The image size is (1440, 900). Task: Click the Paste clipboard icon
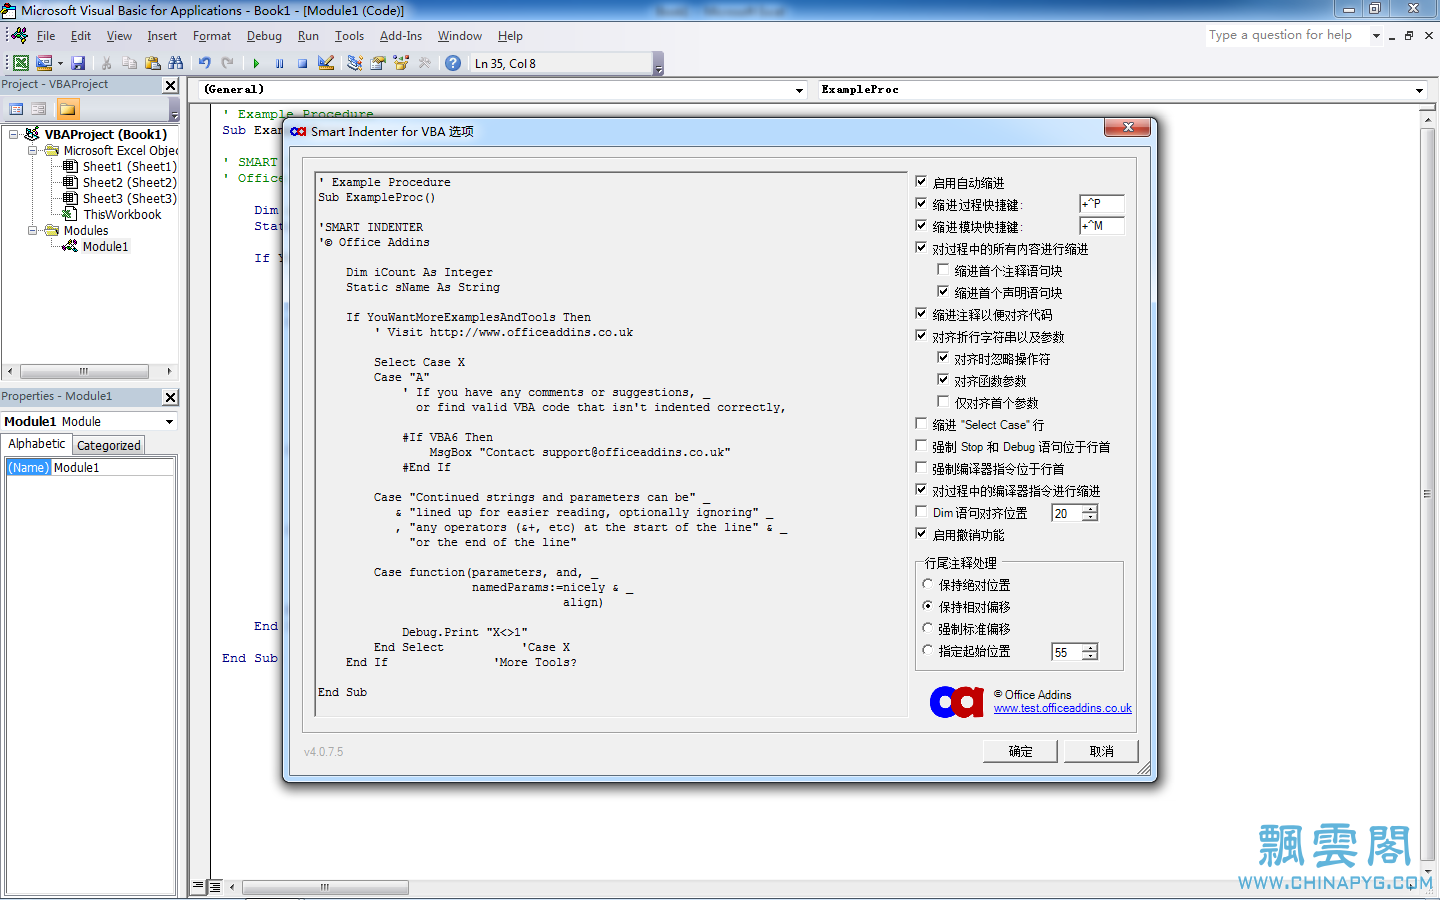point(152,63)
